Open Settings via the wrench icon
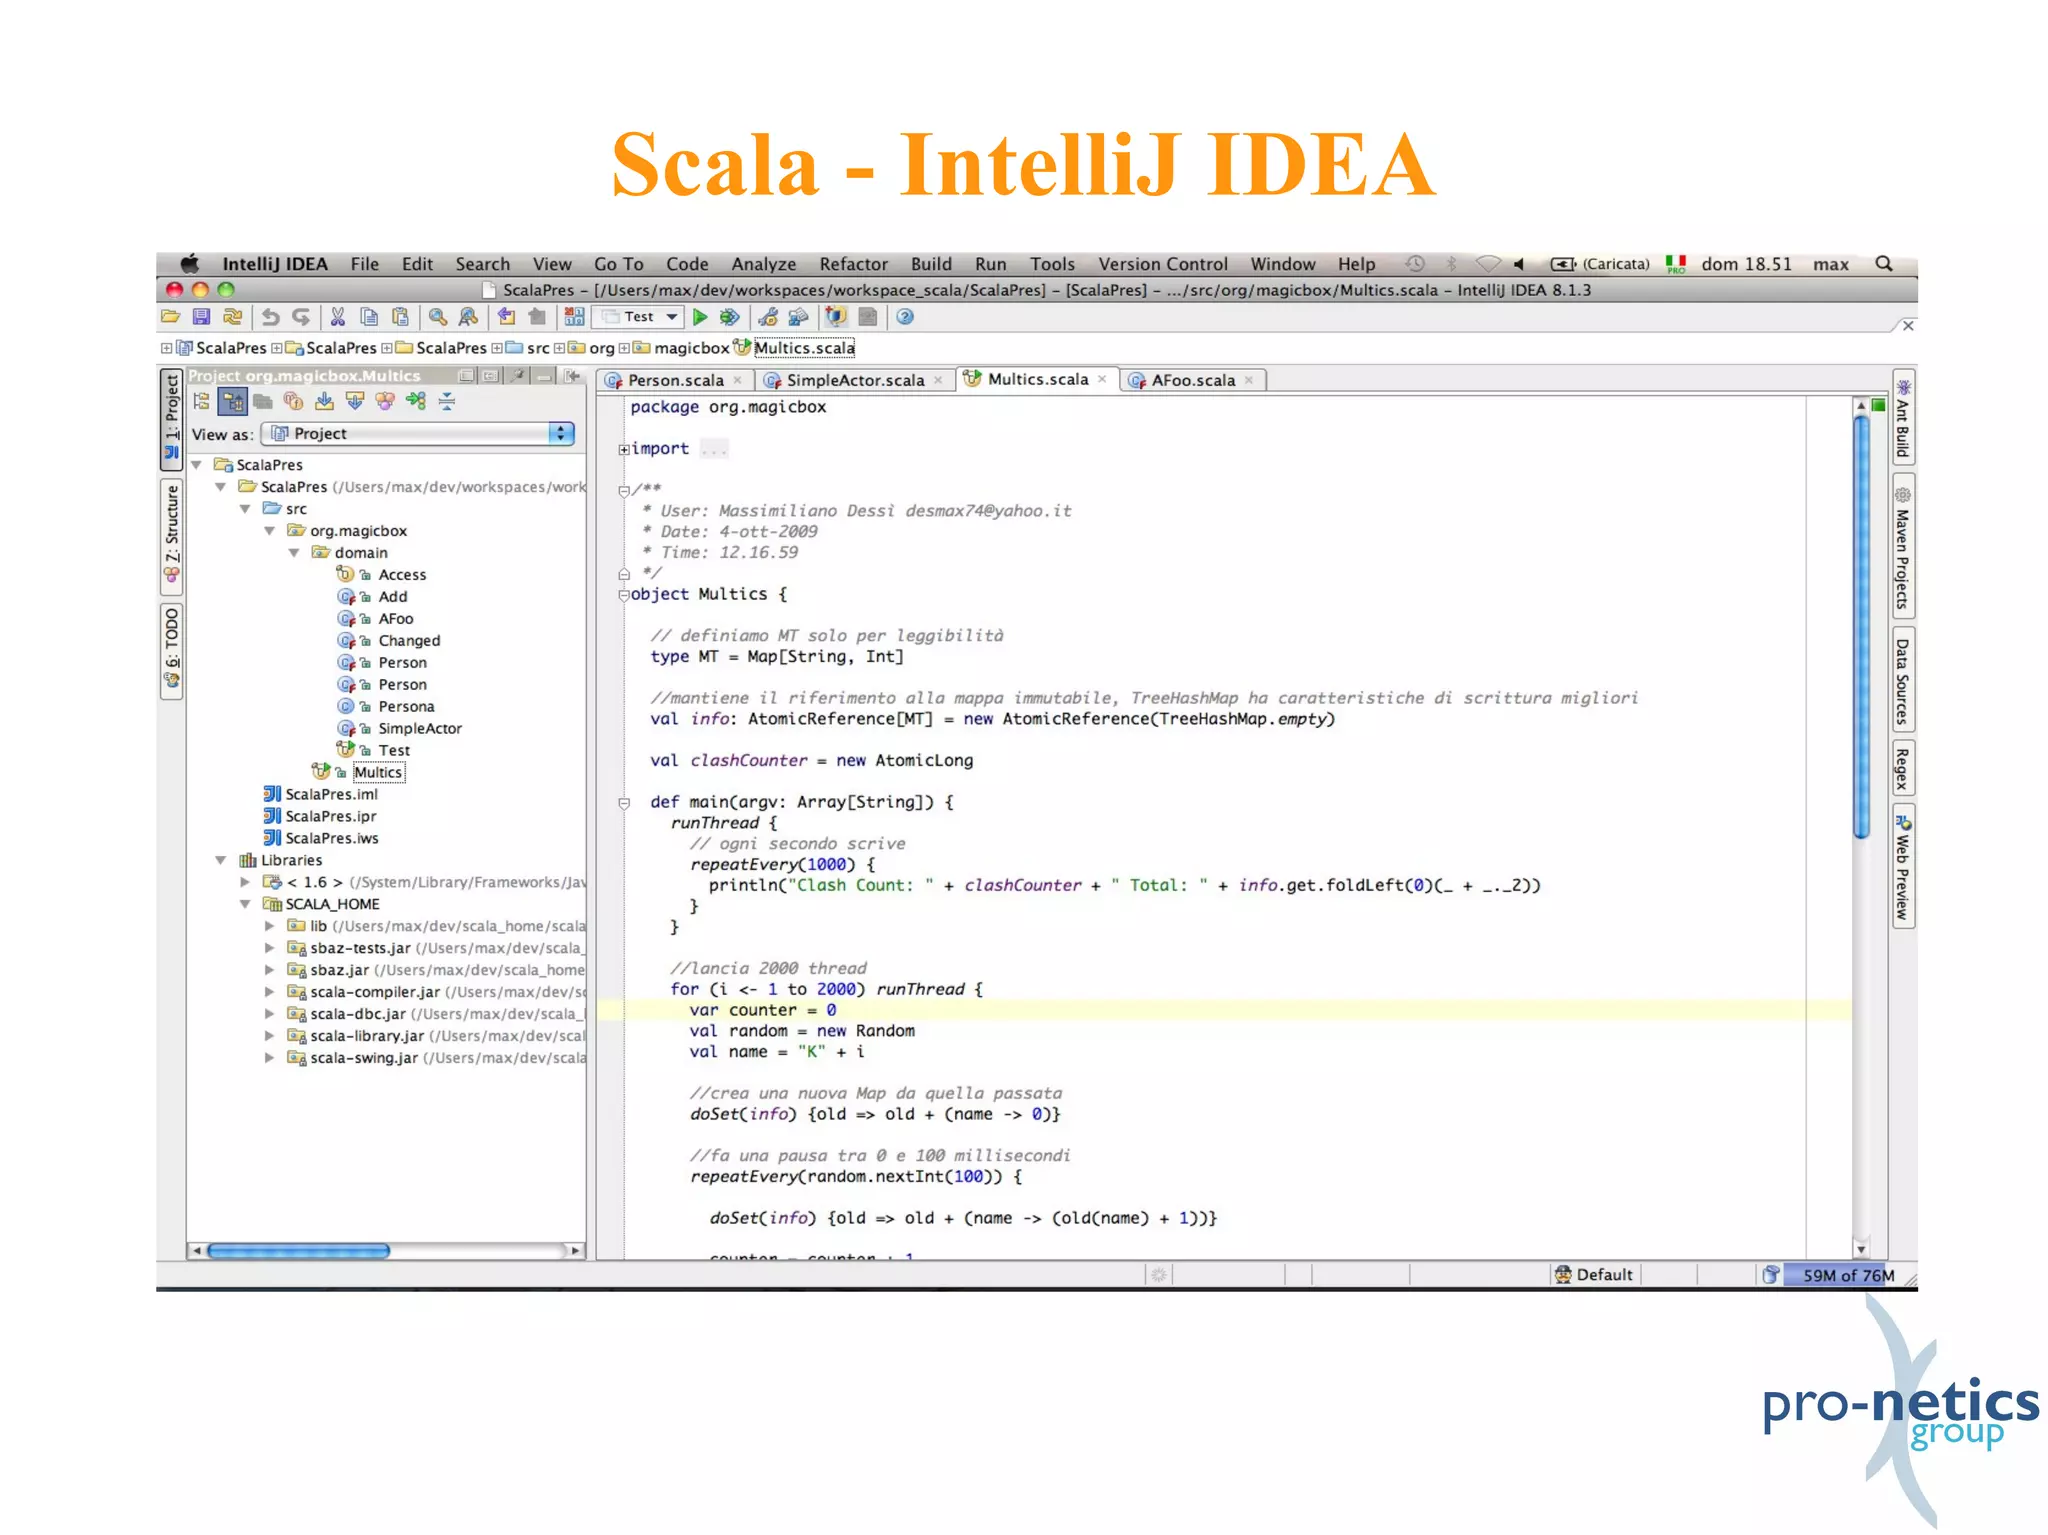 coord(768,317)
